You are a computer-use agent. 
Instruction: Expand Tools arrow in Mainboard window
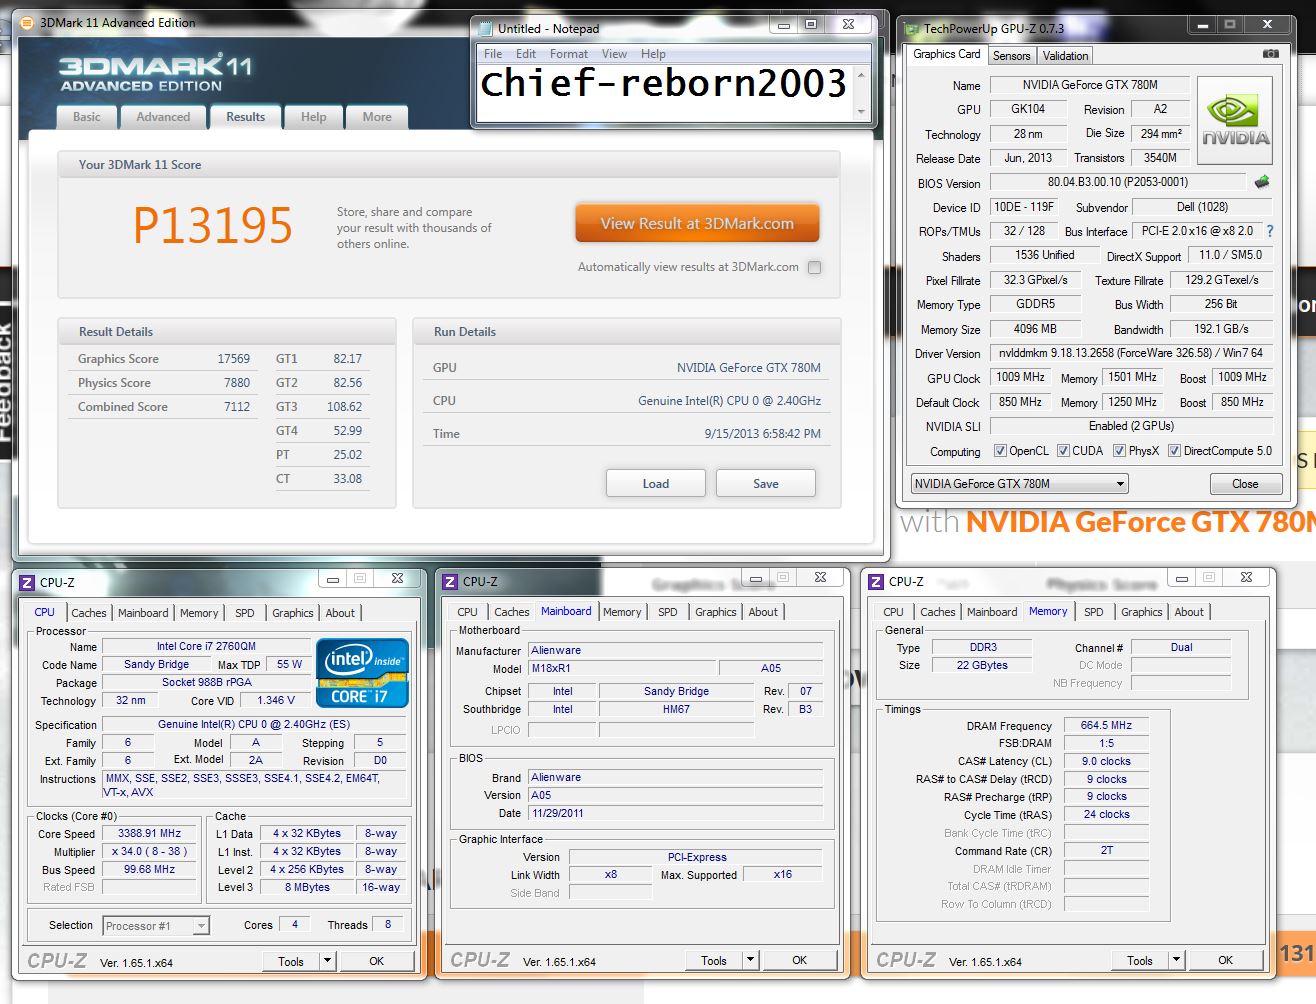(x=750, y=960)
